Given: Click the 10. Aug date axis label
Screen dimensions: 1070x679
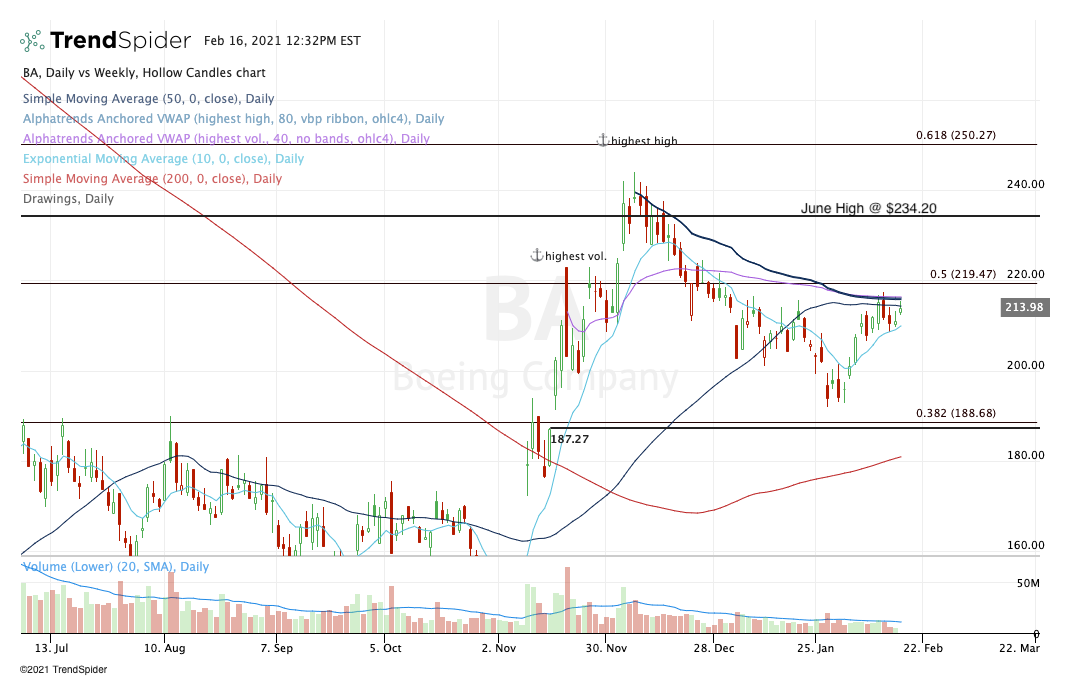Looking at the screenshot, I should (x=164, y=648).
